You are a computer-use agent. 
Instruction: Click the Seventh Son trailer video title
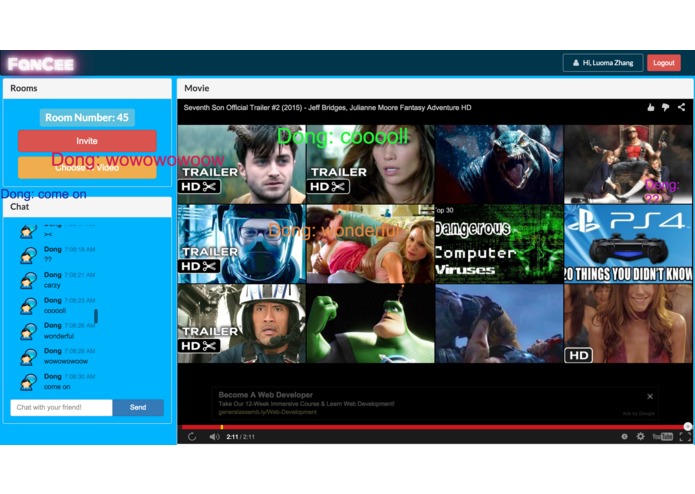327,108
